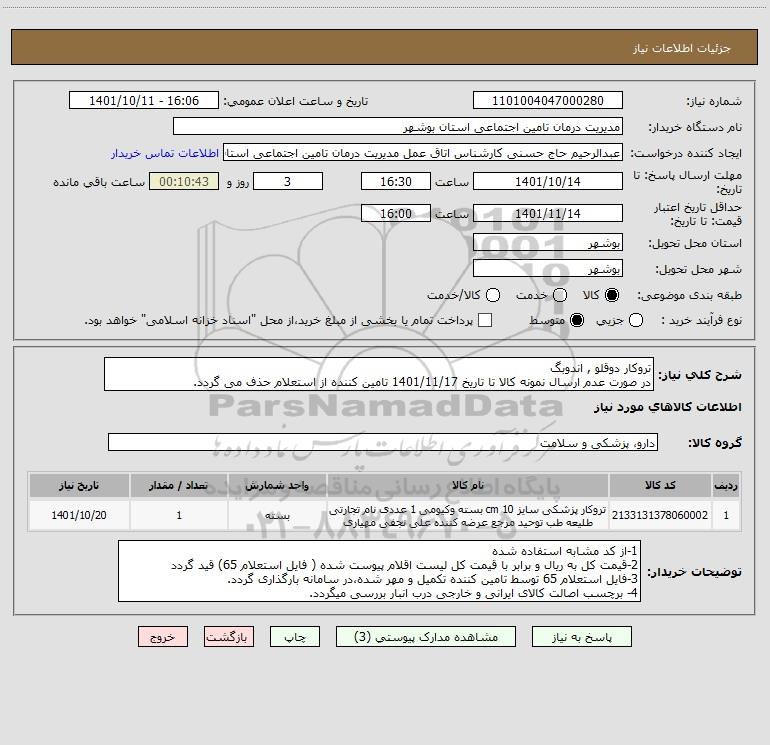770x745 pixels.
Task: Click the نام کالا column header
Action: [x=468, y=485]
